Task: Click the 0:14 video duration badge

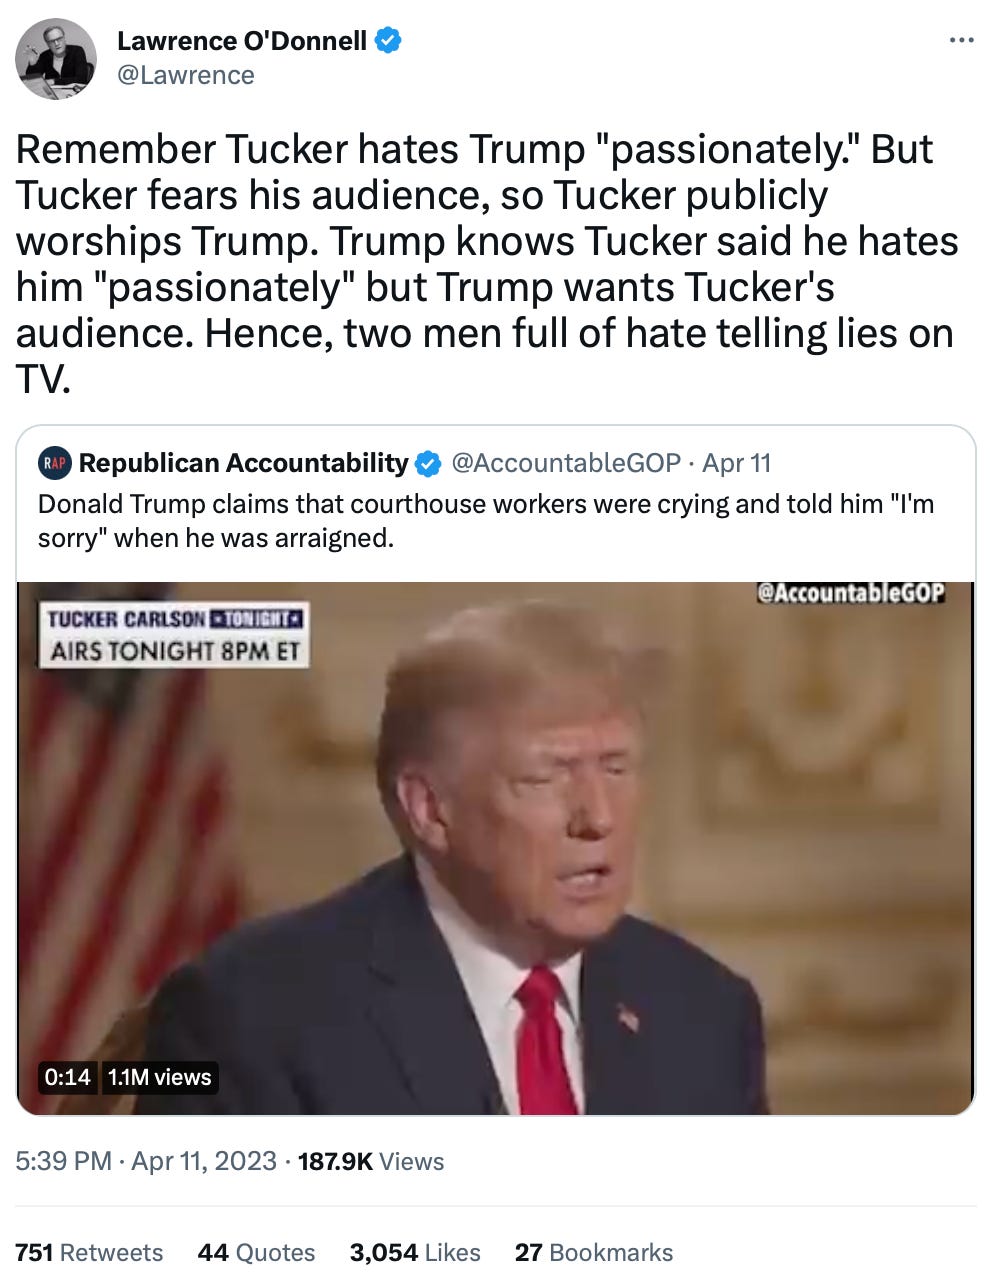Action: [67, 1077]
